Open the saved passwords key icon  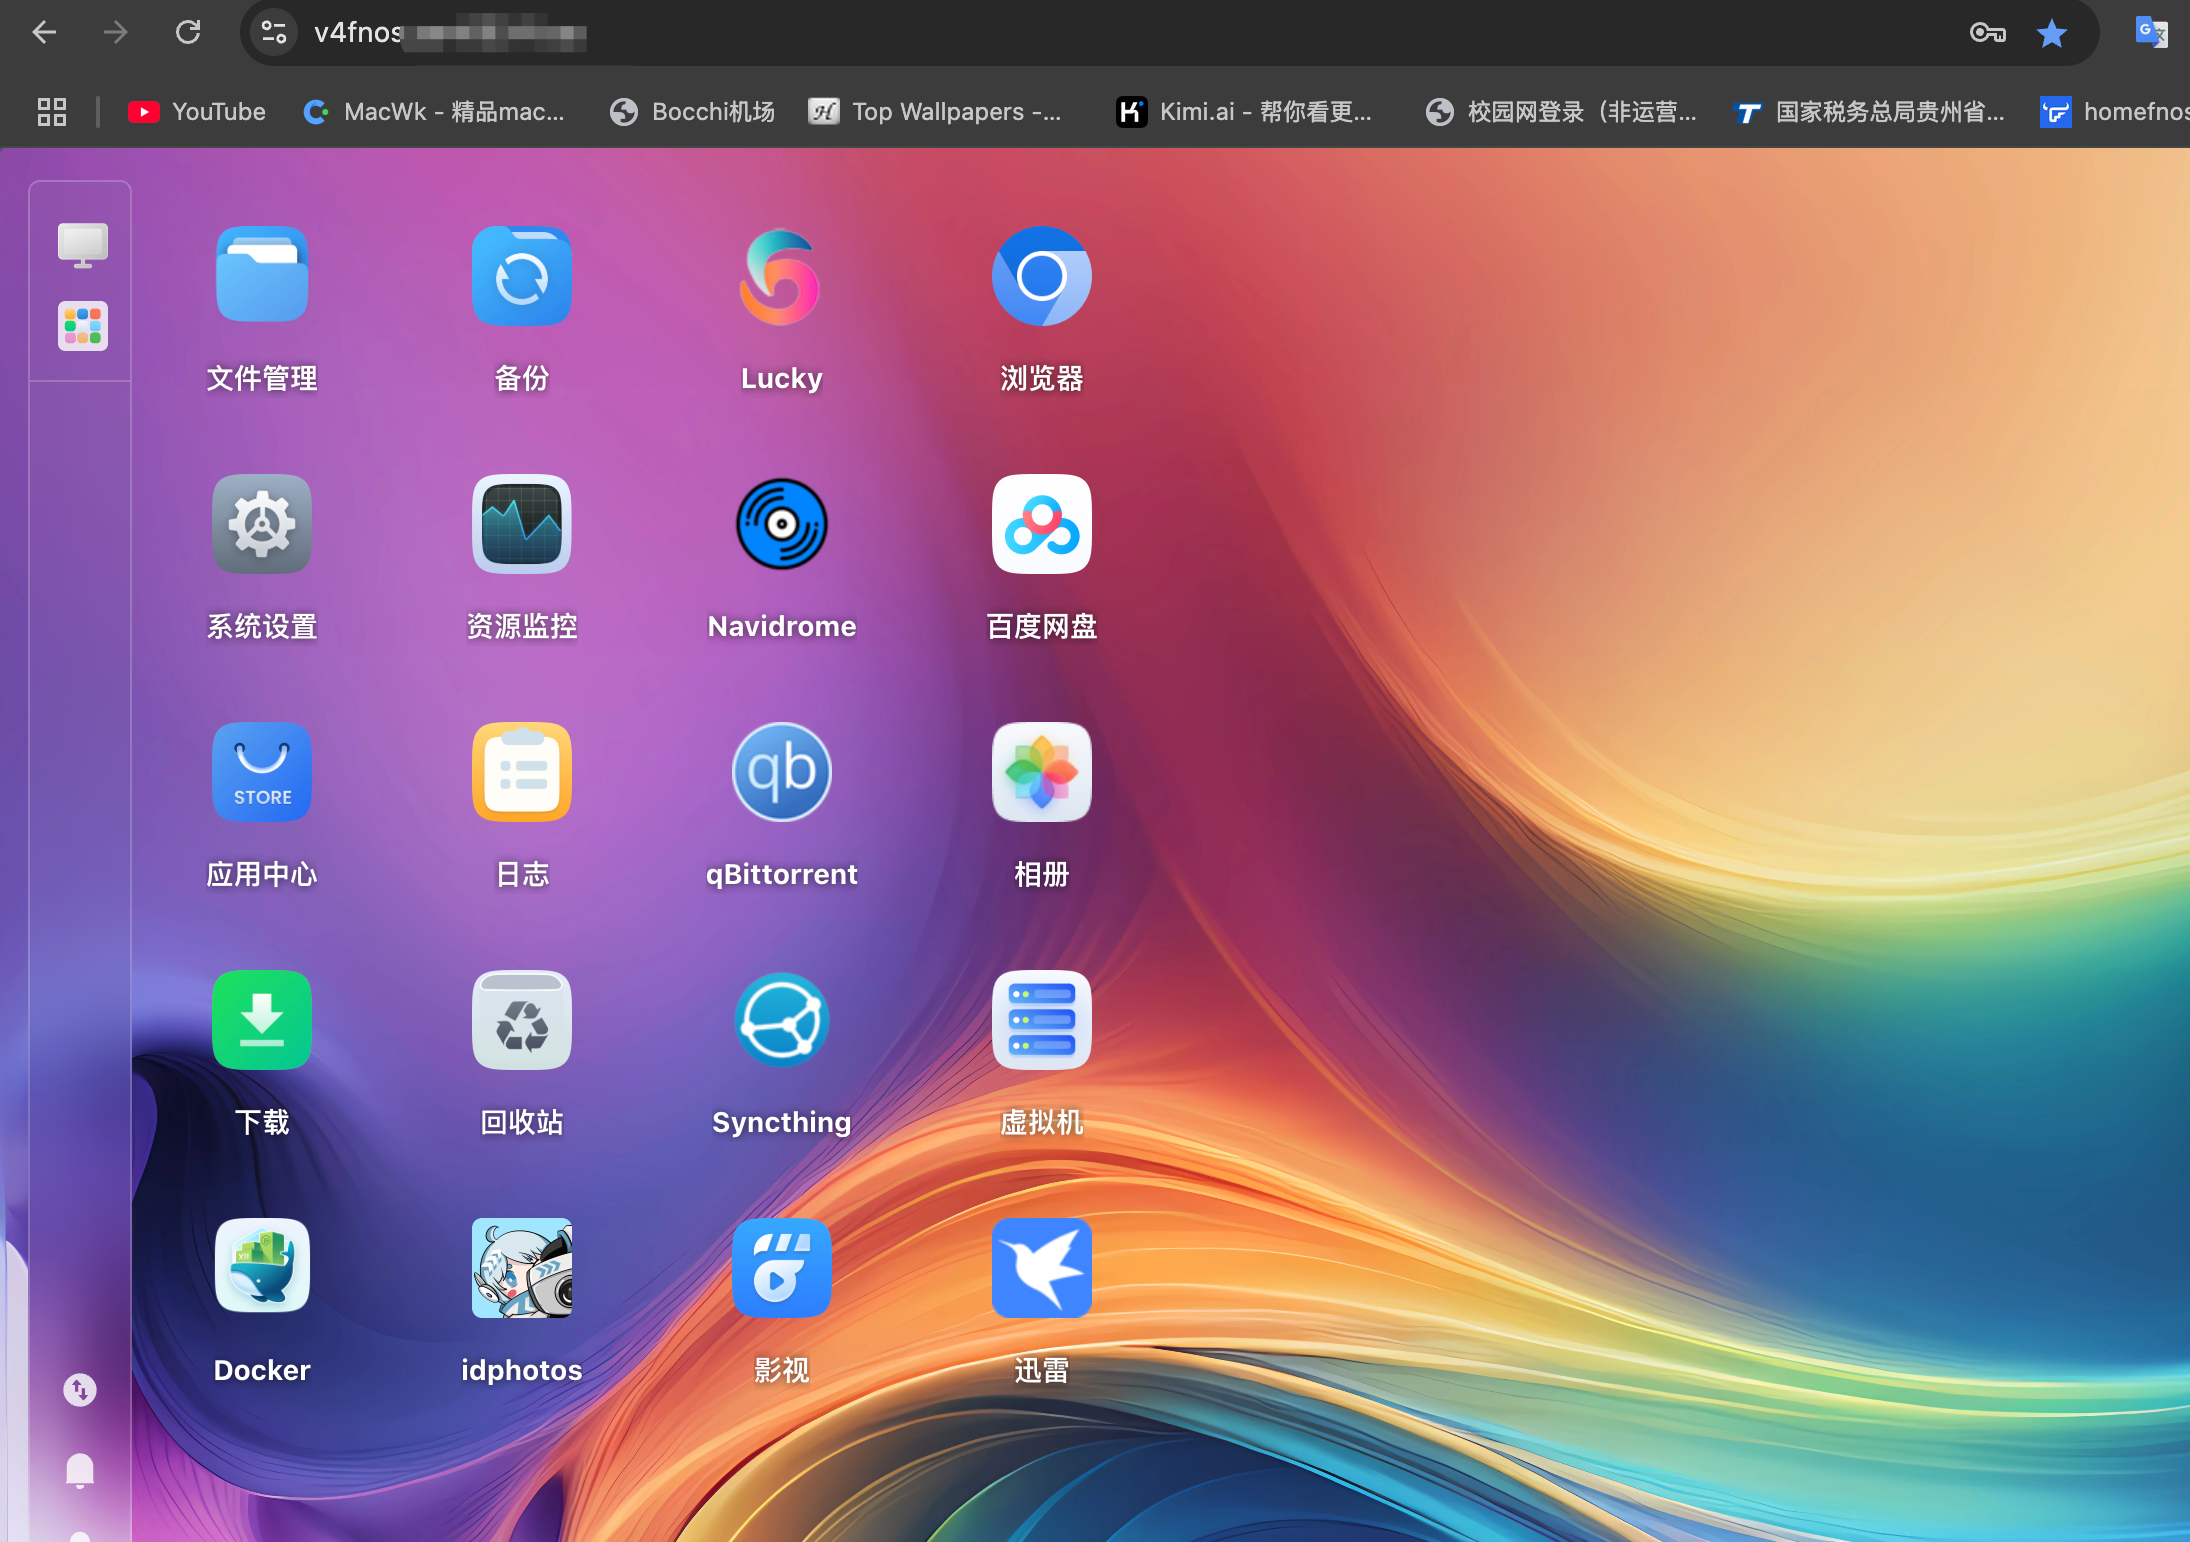[x=1987, y=33]
